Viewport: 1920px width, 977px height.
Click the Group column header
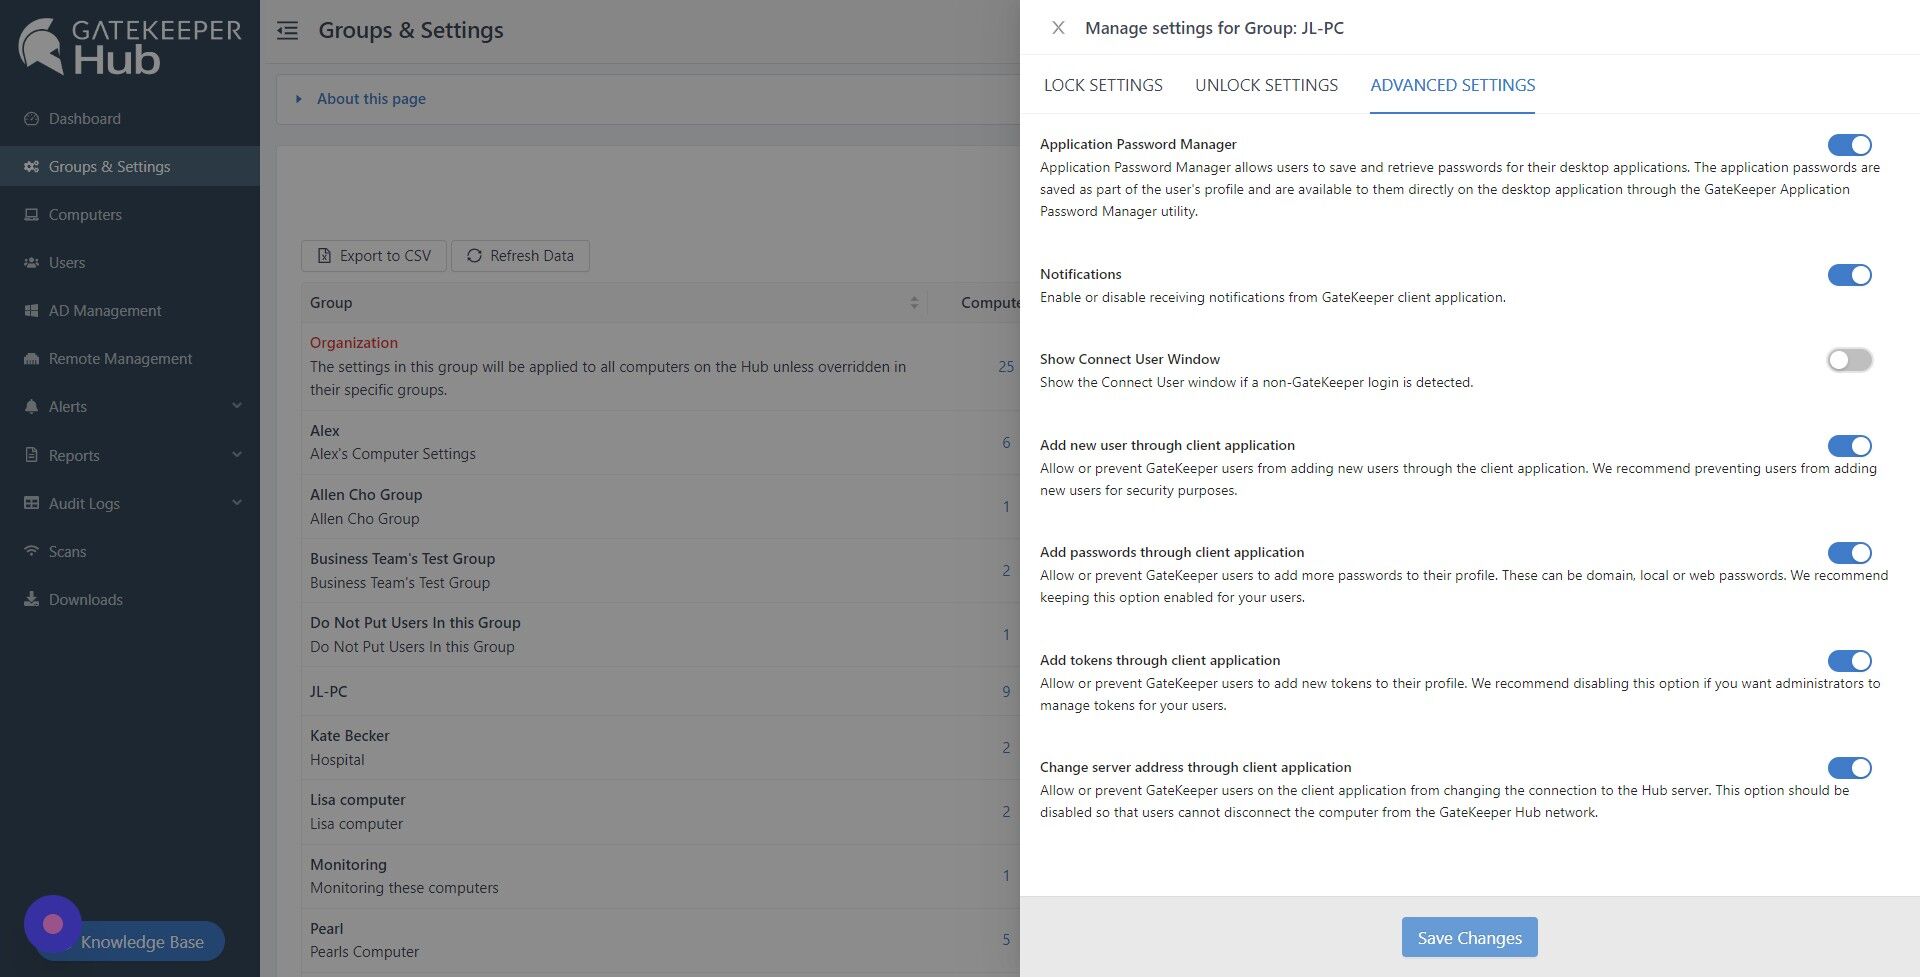pos(614,302)
